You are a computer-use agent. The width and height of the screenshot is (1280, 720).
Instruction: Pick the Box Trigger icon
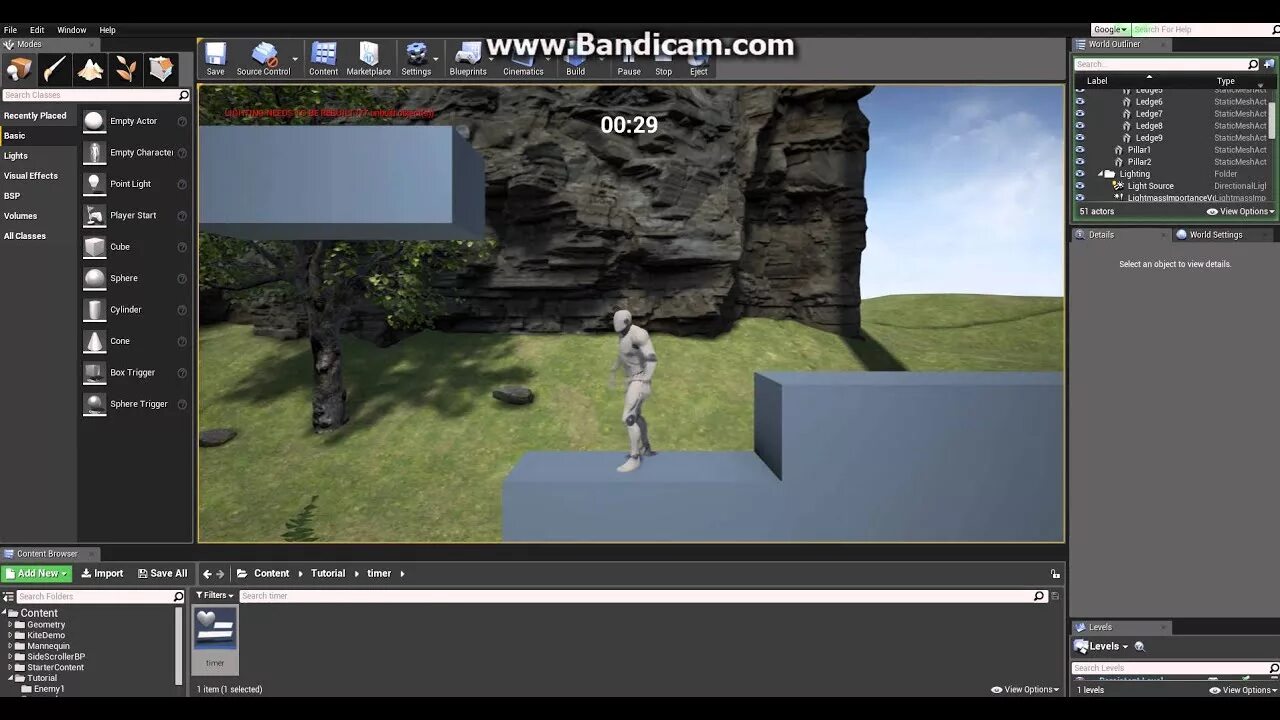click(94, 373)
